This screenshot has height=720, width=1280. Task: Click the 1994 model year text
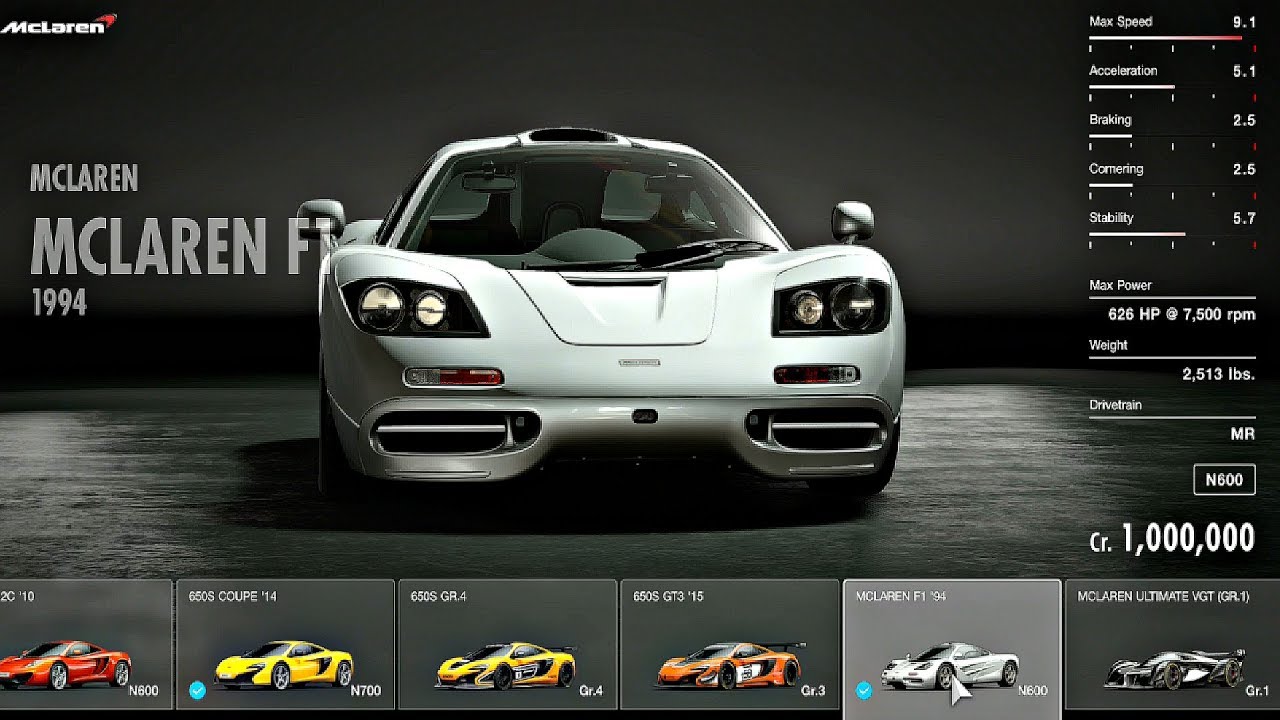59,302
